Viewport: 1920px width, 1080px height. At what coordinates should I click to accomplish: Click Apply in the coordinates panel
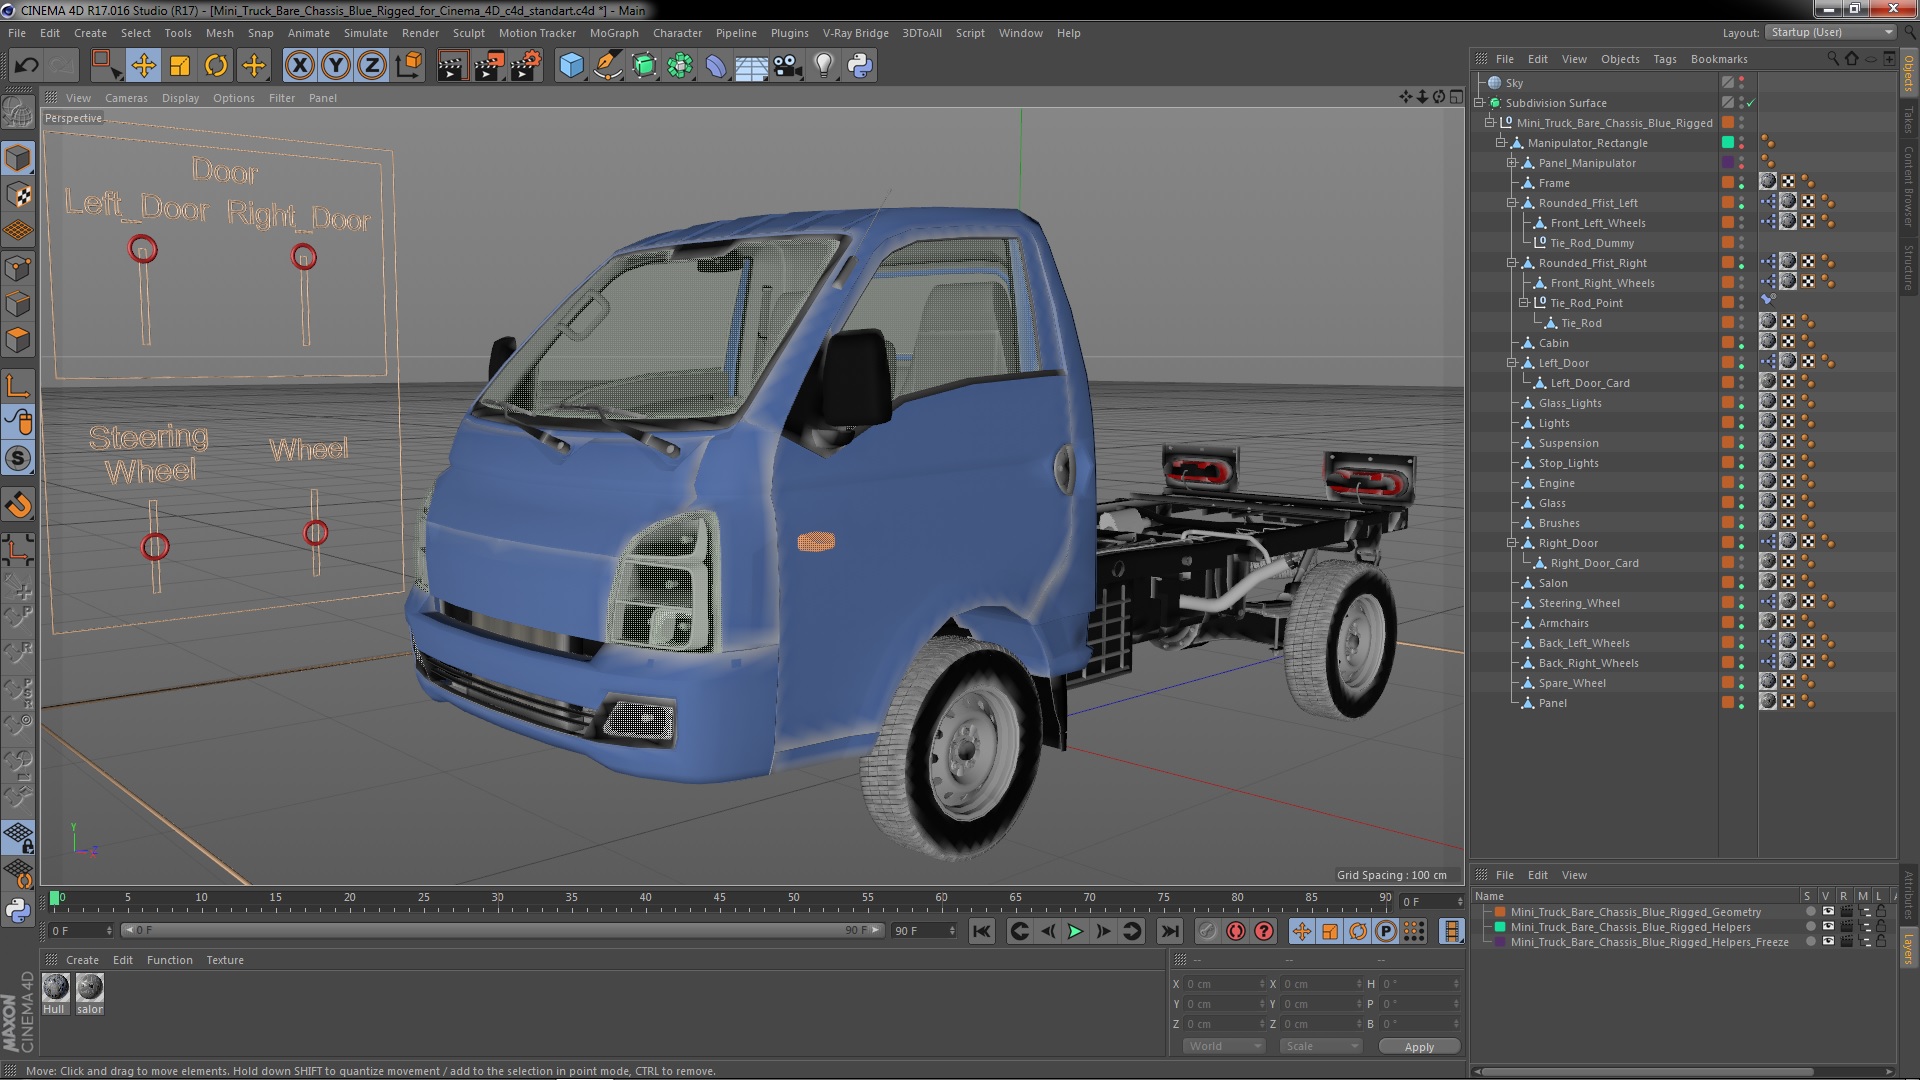click(x=1419, y=1046)
